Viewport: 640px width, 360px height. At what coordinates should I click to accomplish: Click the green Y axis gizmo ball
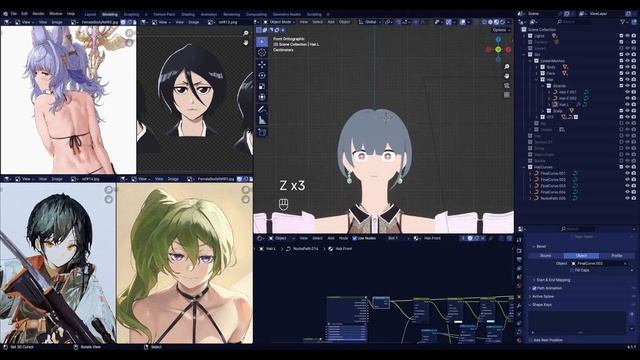tap(498, 49)
